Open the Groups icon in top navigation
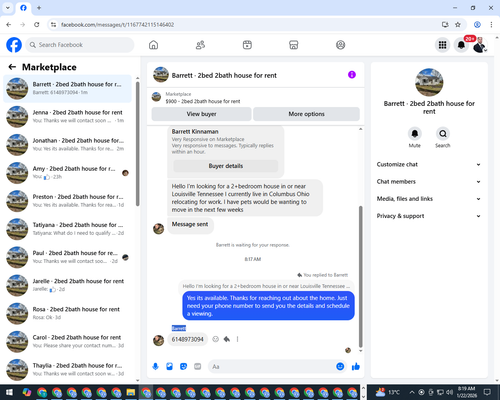 340,45
